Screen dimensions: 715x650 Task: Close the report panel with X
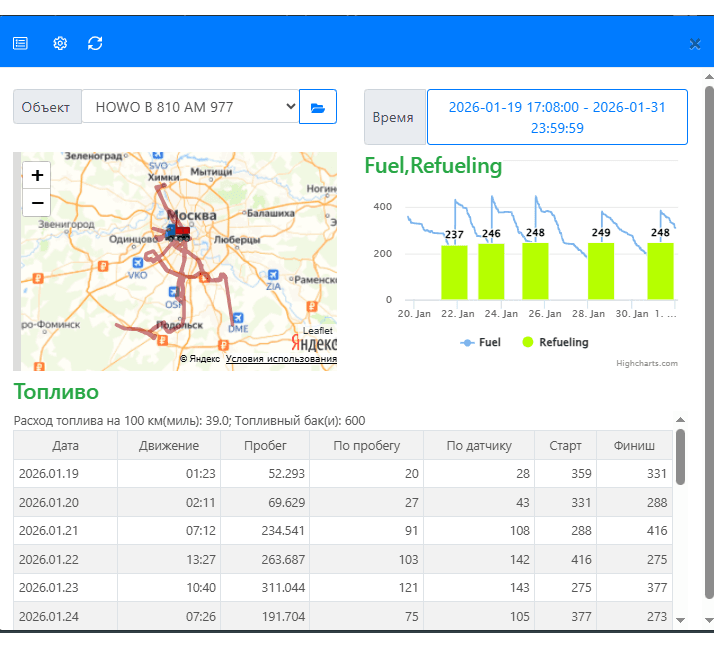(x=695, y=44)
